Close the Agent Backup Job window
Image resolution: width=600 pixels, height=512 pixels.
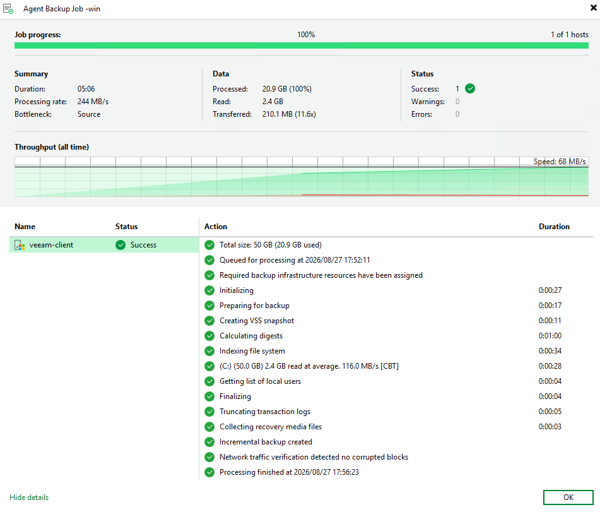[x=593, y=8]
